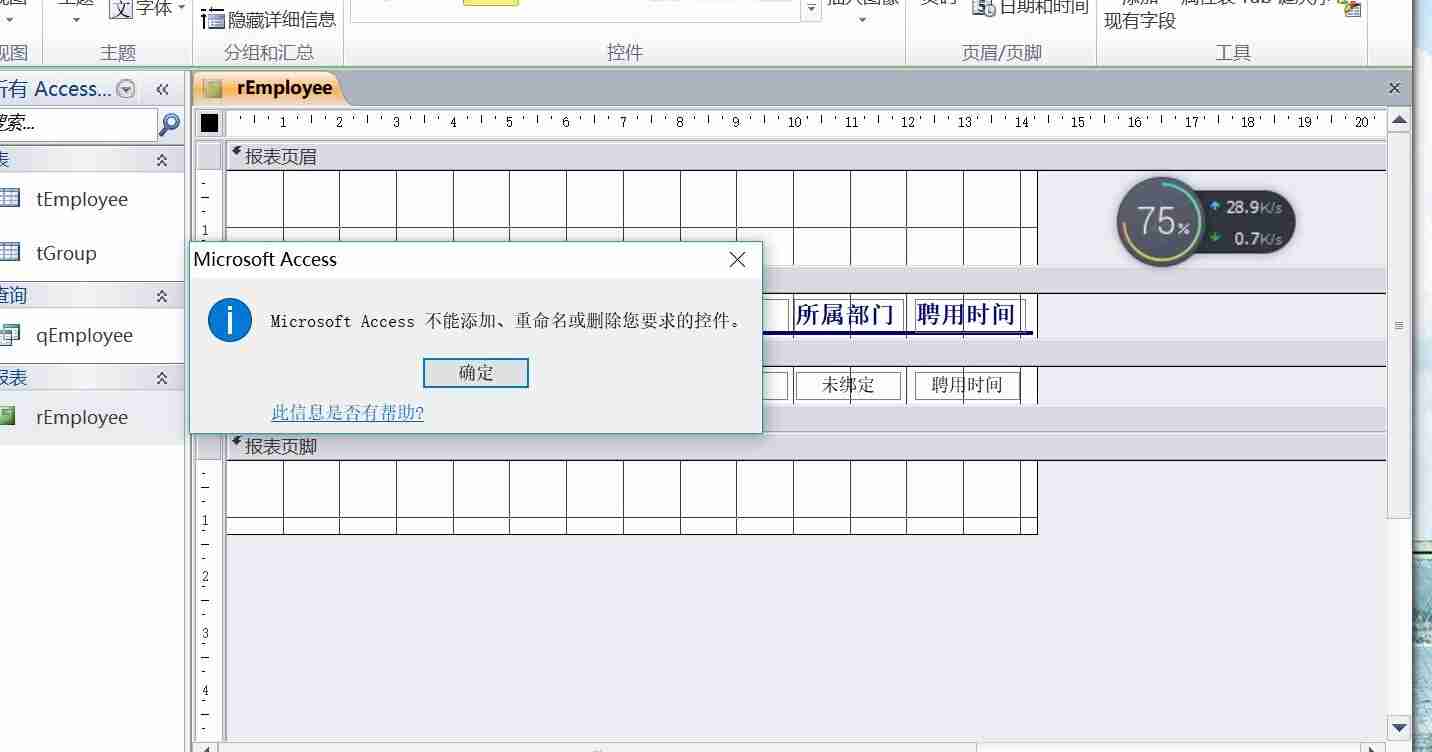1432x752 pixels.
Task: Collapse the 查询 queries group
Action: pyautogui.click(x=162, y=296)
